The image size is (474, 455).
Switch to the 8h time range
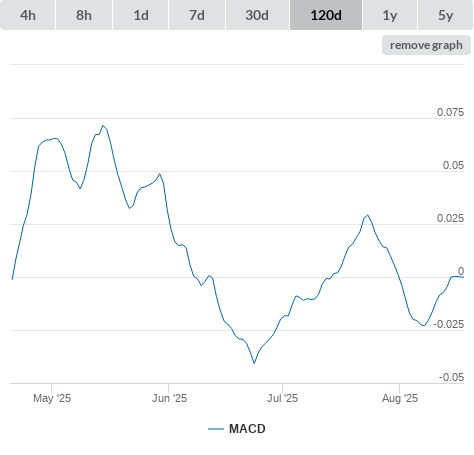coord(84,15)
